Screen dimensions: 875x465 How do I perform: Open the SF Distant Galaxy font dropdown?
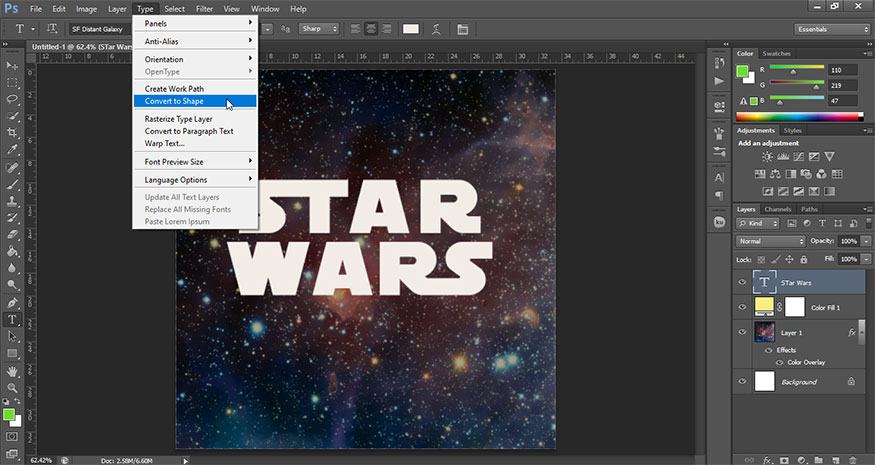[x=100, y=29]
